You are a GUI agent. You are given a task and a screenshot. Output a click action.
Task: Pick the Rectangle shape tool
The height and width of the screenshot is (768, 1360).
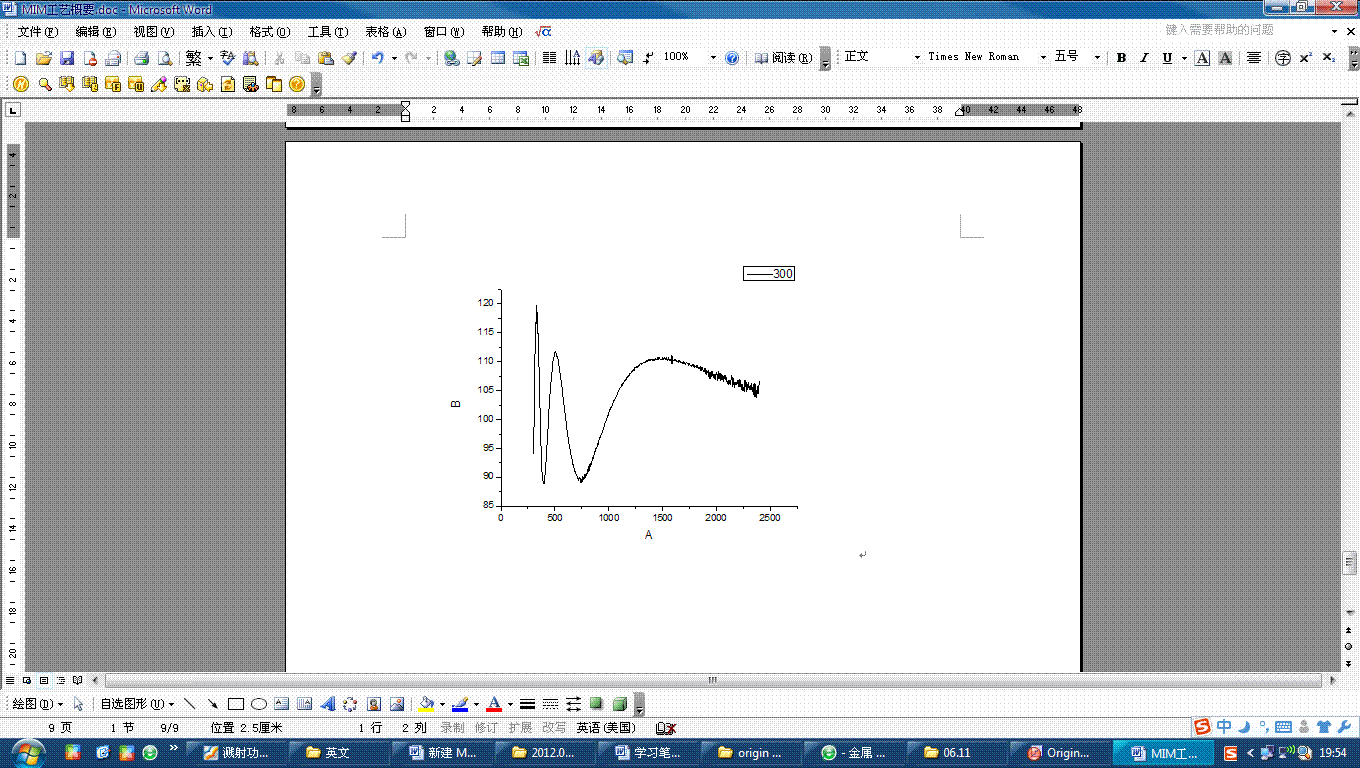tap(236, 704)
